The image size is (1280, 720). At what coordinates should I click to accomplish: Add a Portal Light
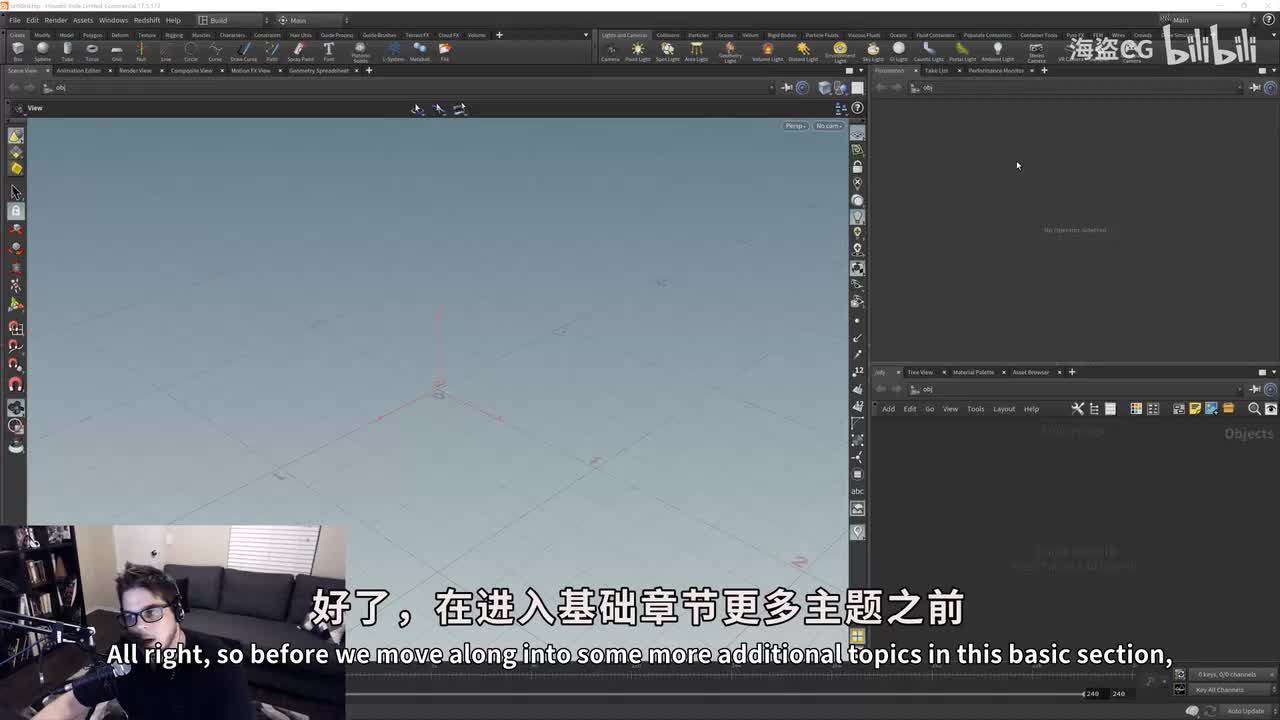click(962, 52)
